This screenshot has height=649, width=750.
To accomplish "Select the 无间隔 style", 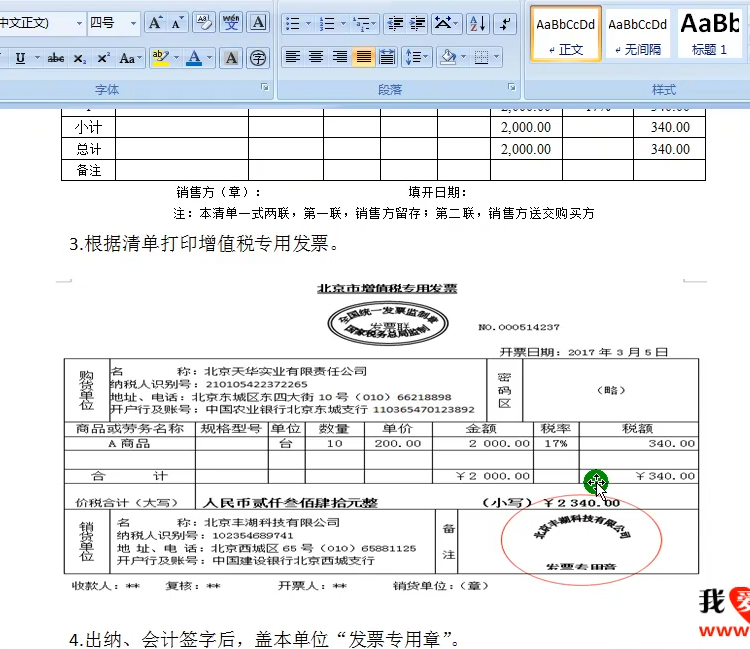I will (638, 34).
